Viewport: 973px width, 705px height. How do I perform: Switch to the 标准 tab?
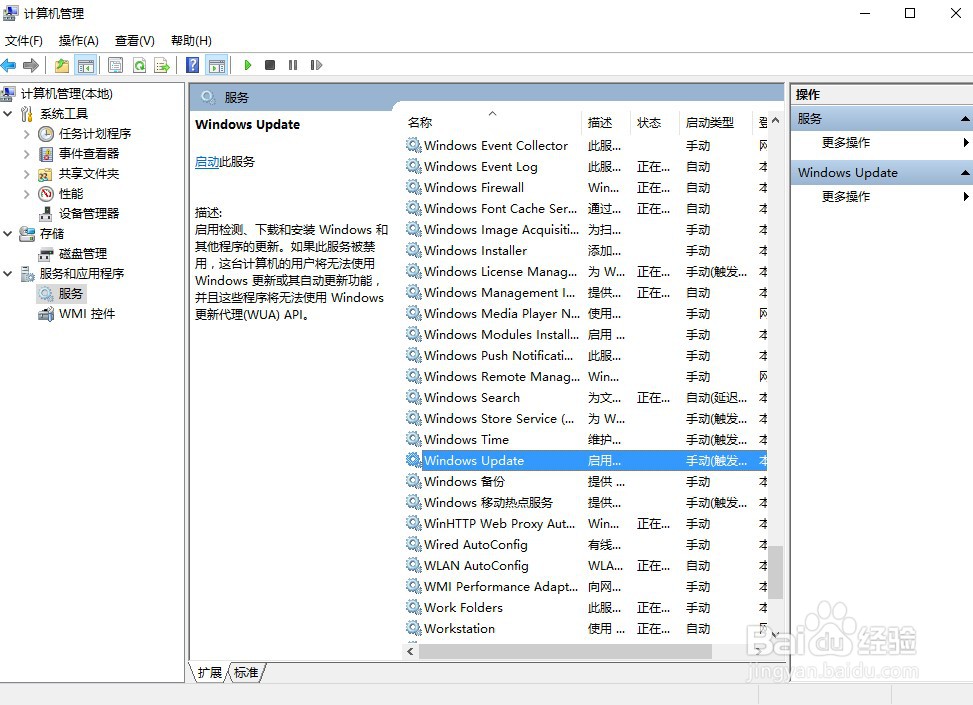pyautogui.click(x=246, y=672)
